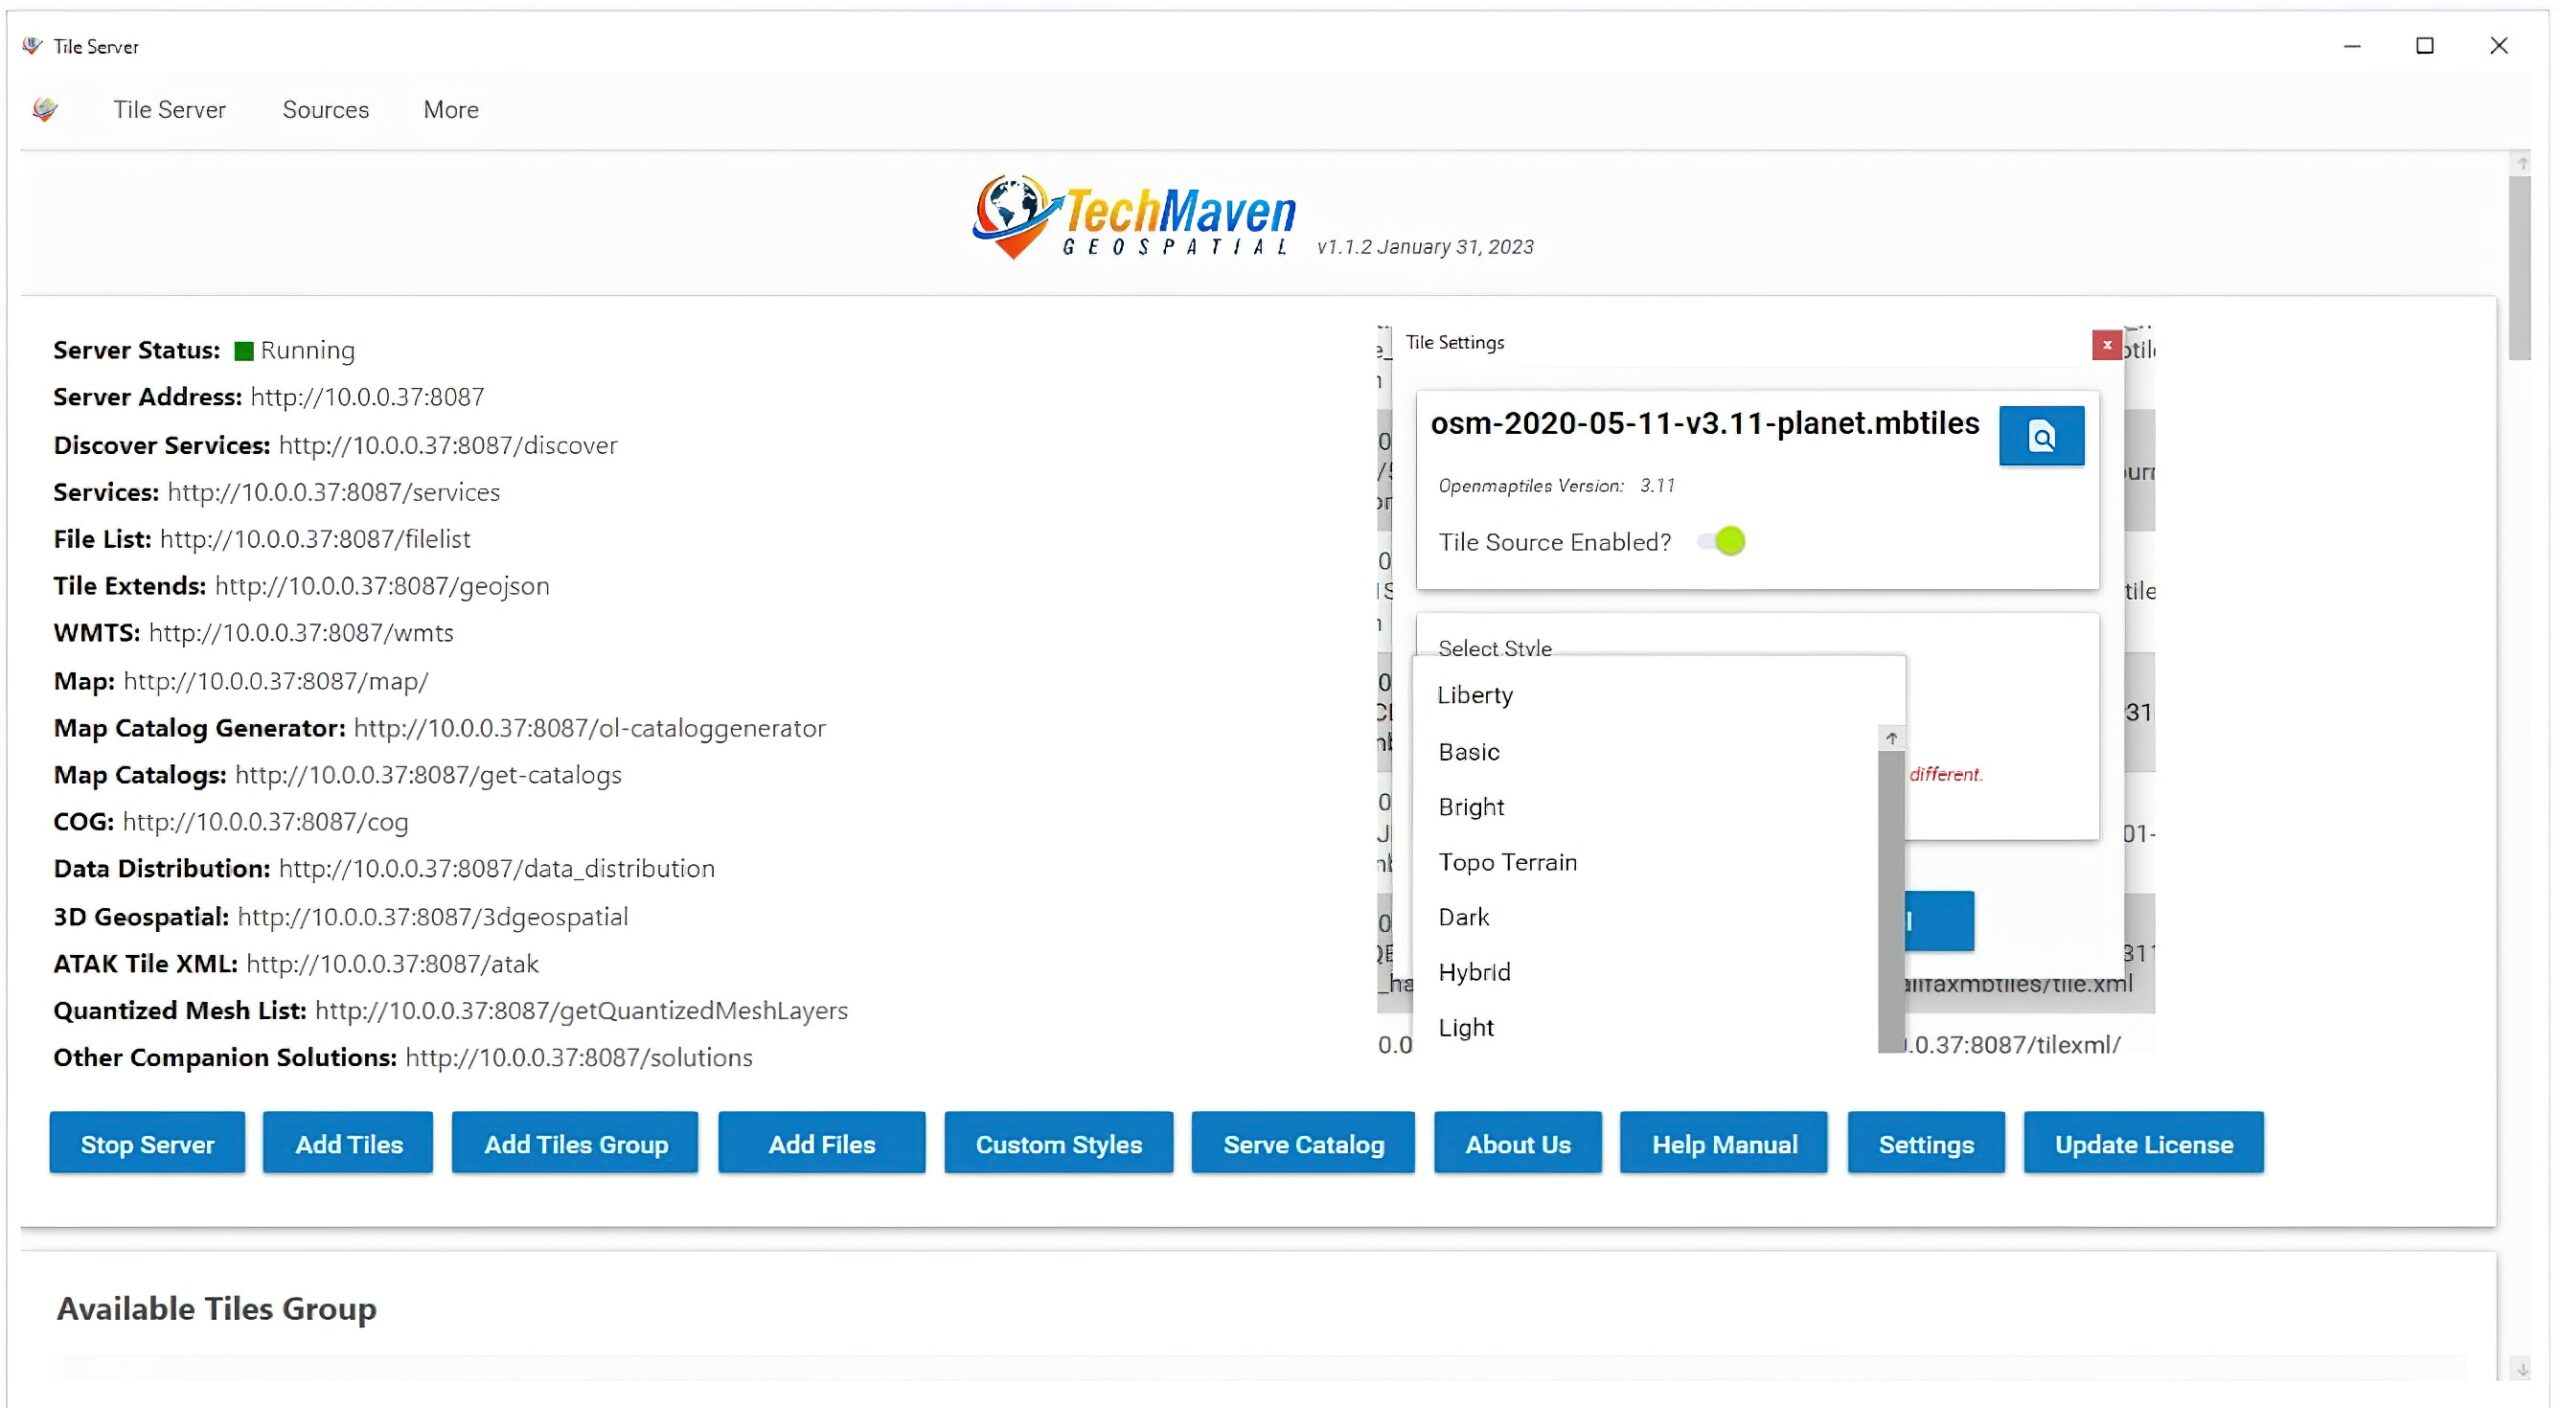Screen dimensions: 2560x1408
Task: Click the TechMaven Geospatial logo
Action: coord(1134,217)
